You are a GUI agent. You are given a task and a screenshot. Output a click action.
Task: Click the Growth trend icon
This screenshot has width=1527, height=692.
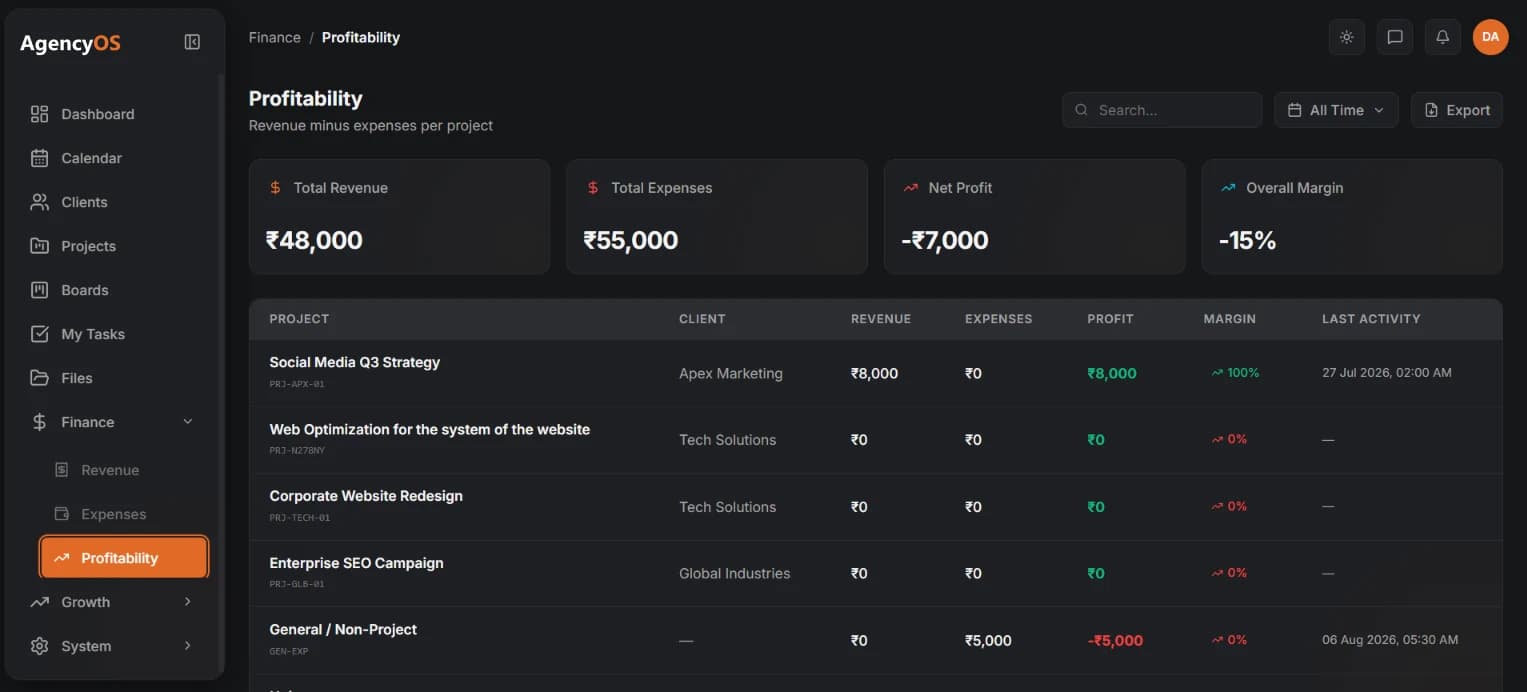[39, 602]
